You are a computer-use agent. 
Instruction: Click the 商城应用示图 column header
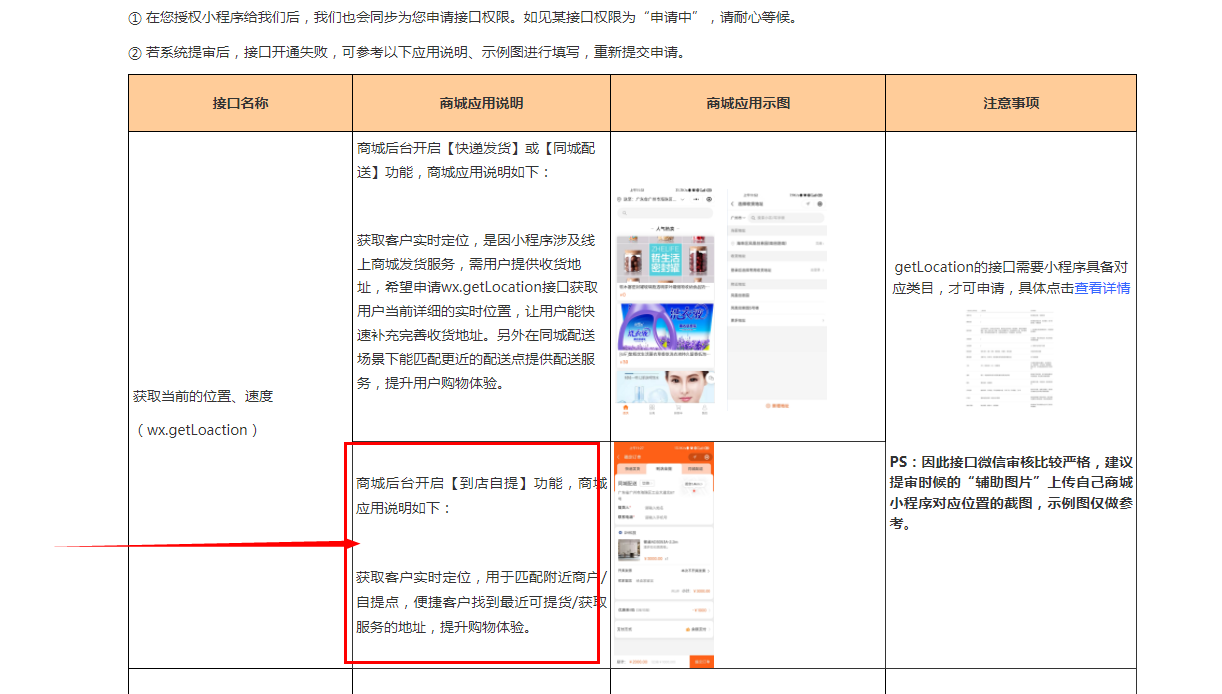pyautogui.click(x=747, y=103)
